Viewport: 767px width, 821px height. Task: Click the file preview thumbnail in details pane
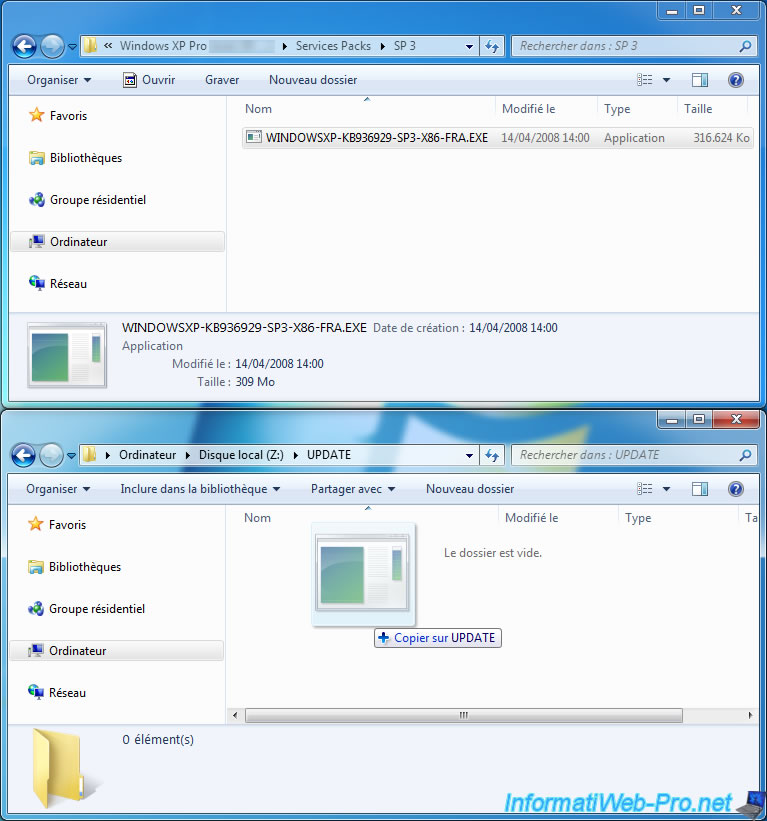click(x=66, y=356)
